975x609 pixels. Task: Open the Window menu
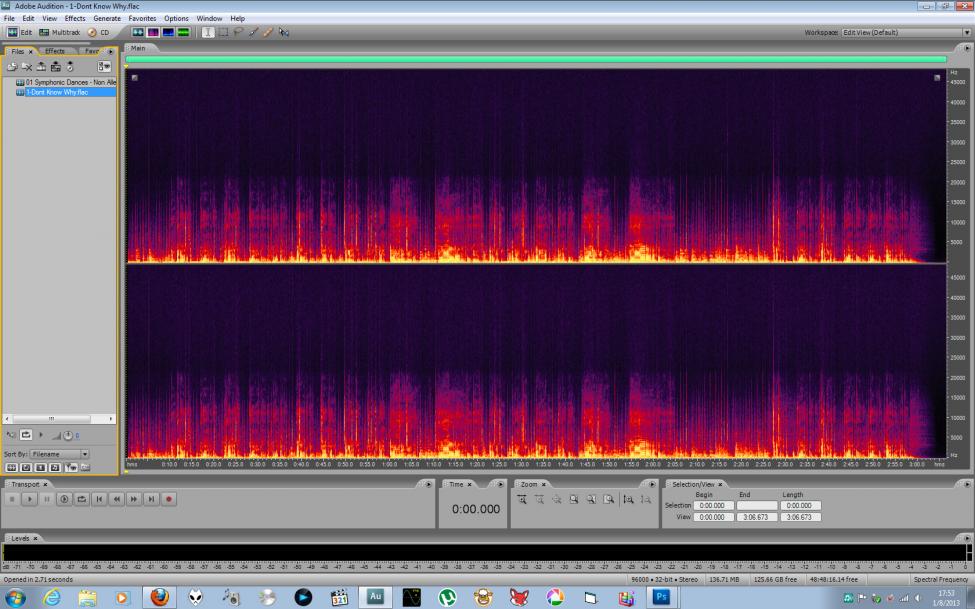coord(209,18)
